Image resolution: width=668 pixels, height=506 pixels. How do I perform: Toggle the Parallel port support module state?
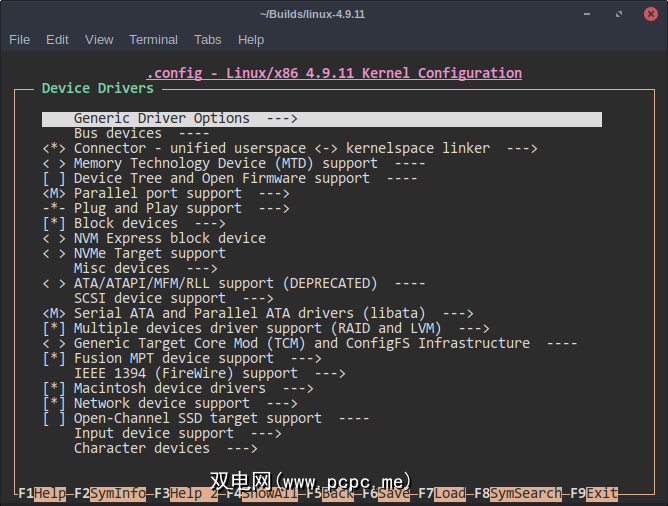pyautogui.click(x=54, y=193)
